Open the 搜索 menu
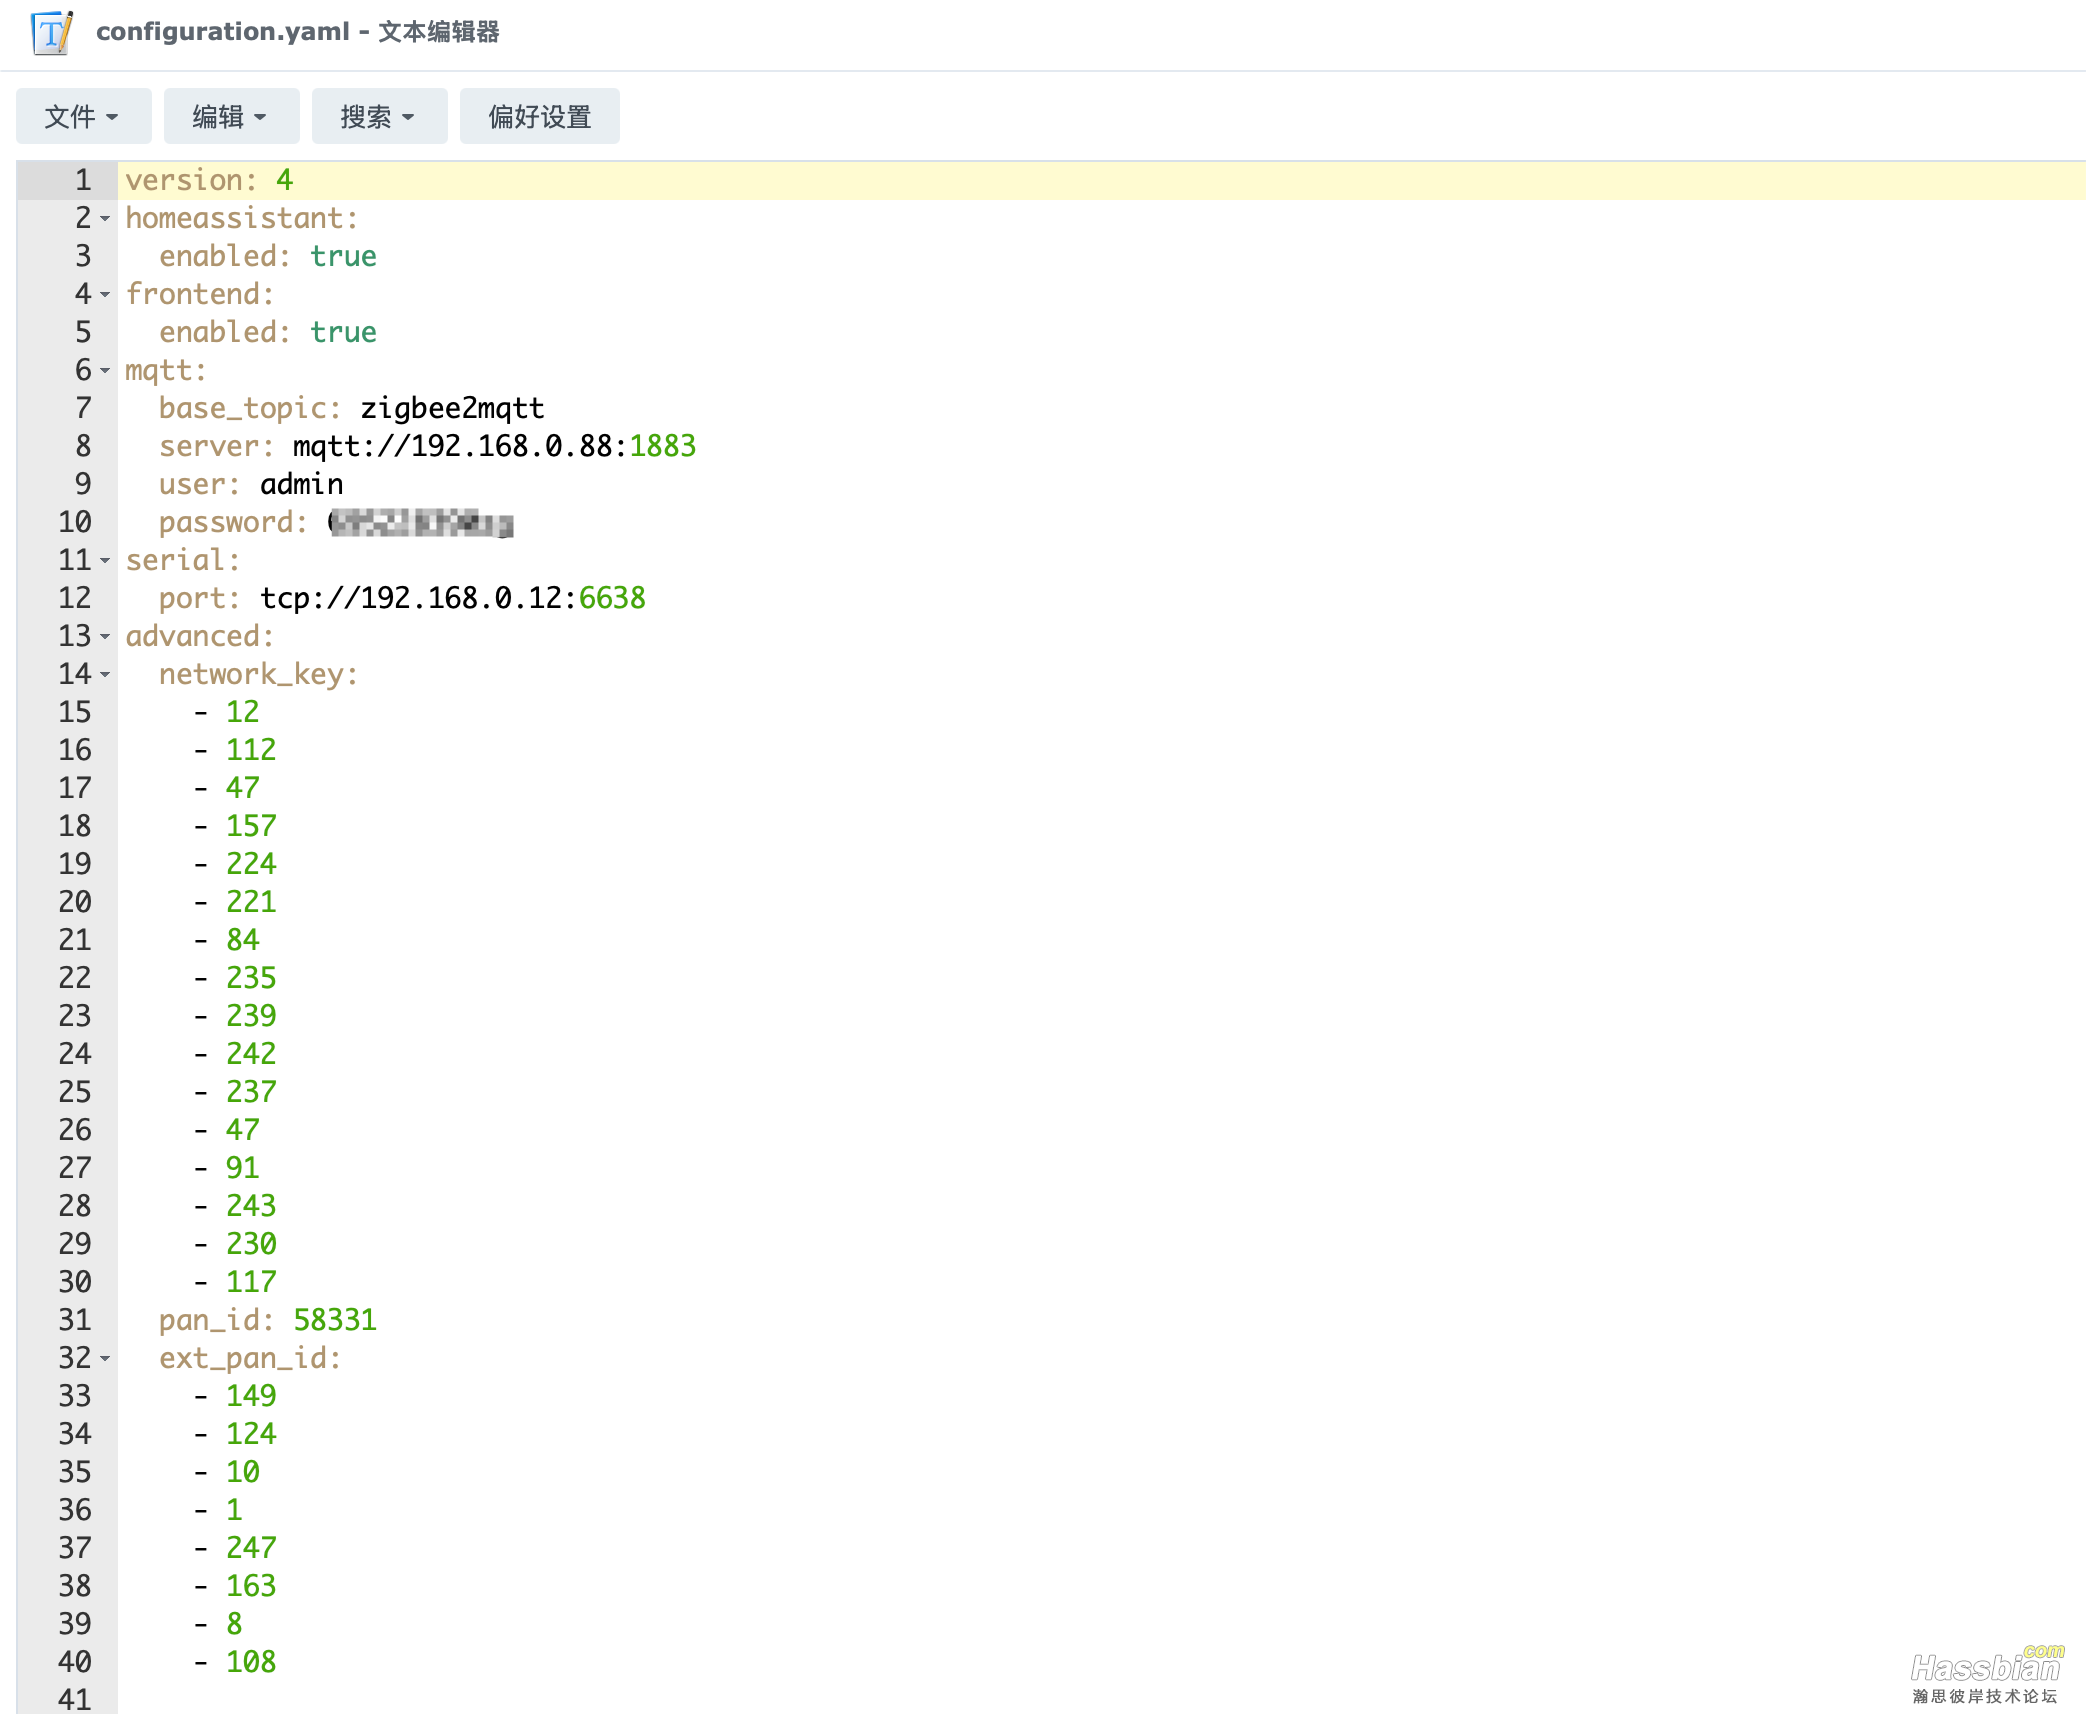The height and width of the screenshot is (1714, 2086). [x=379, y=117]
